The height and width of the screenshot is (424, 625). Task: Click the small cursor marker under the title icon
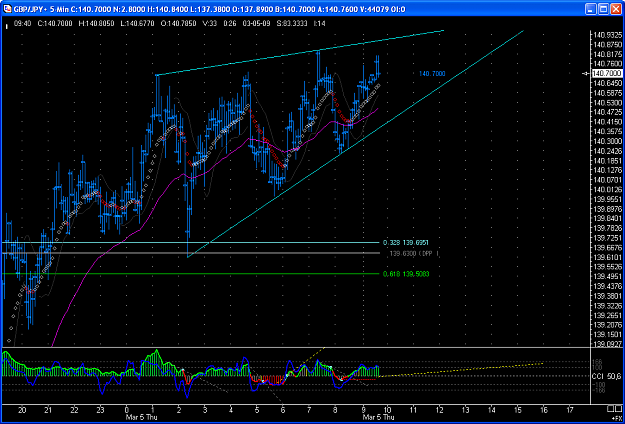pos(6,26)
